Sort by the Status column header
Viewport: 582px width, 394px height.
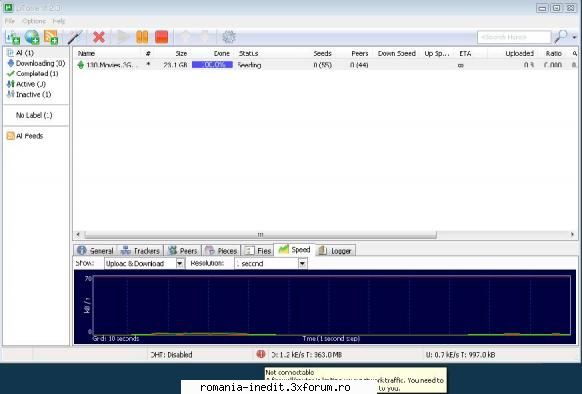tap(248, 53)
